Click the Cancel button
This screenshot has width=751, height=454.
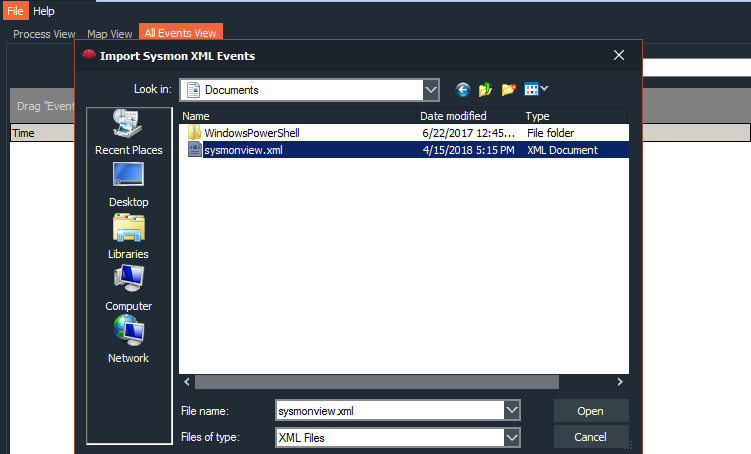tap(591, 437)
